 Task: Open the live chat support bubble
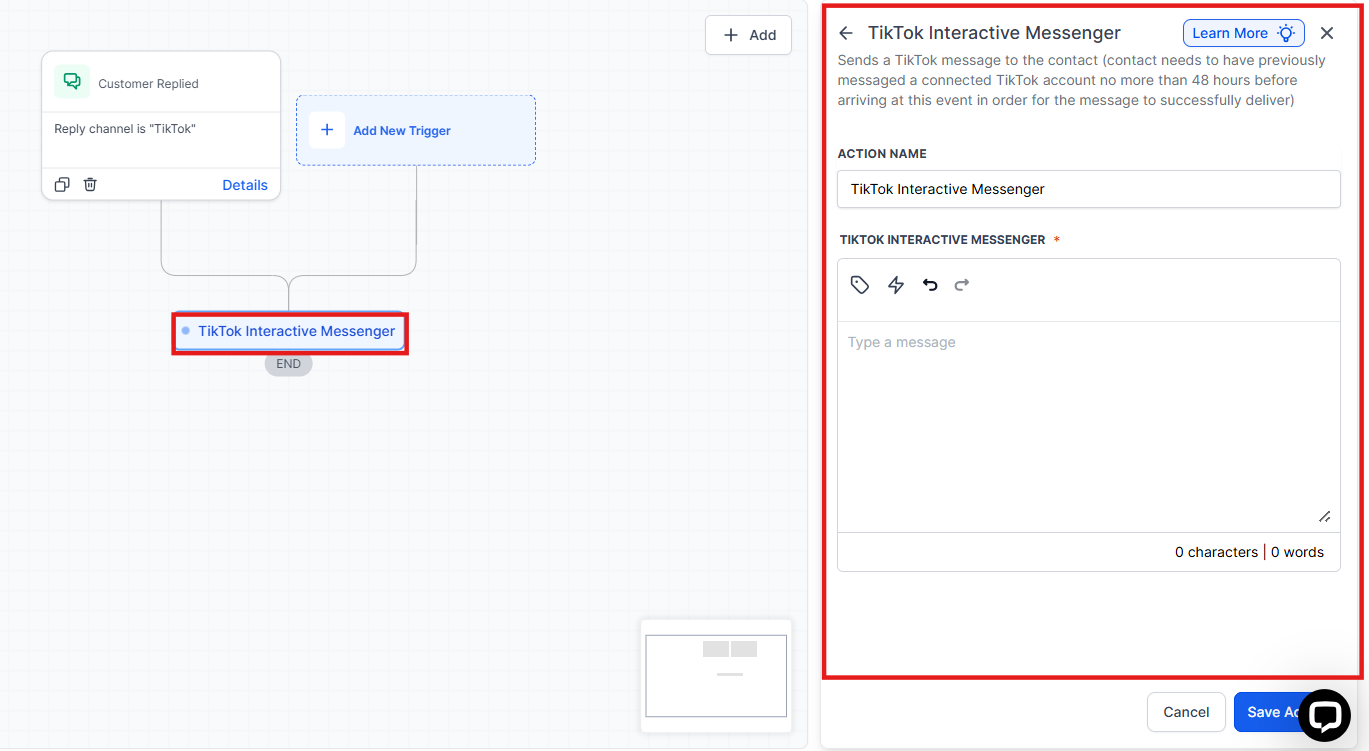(1324, 715)
